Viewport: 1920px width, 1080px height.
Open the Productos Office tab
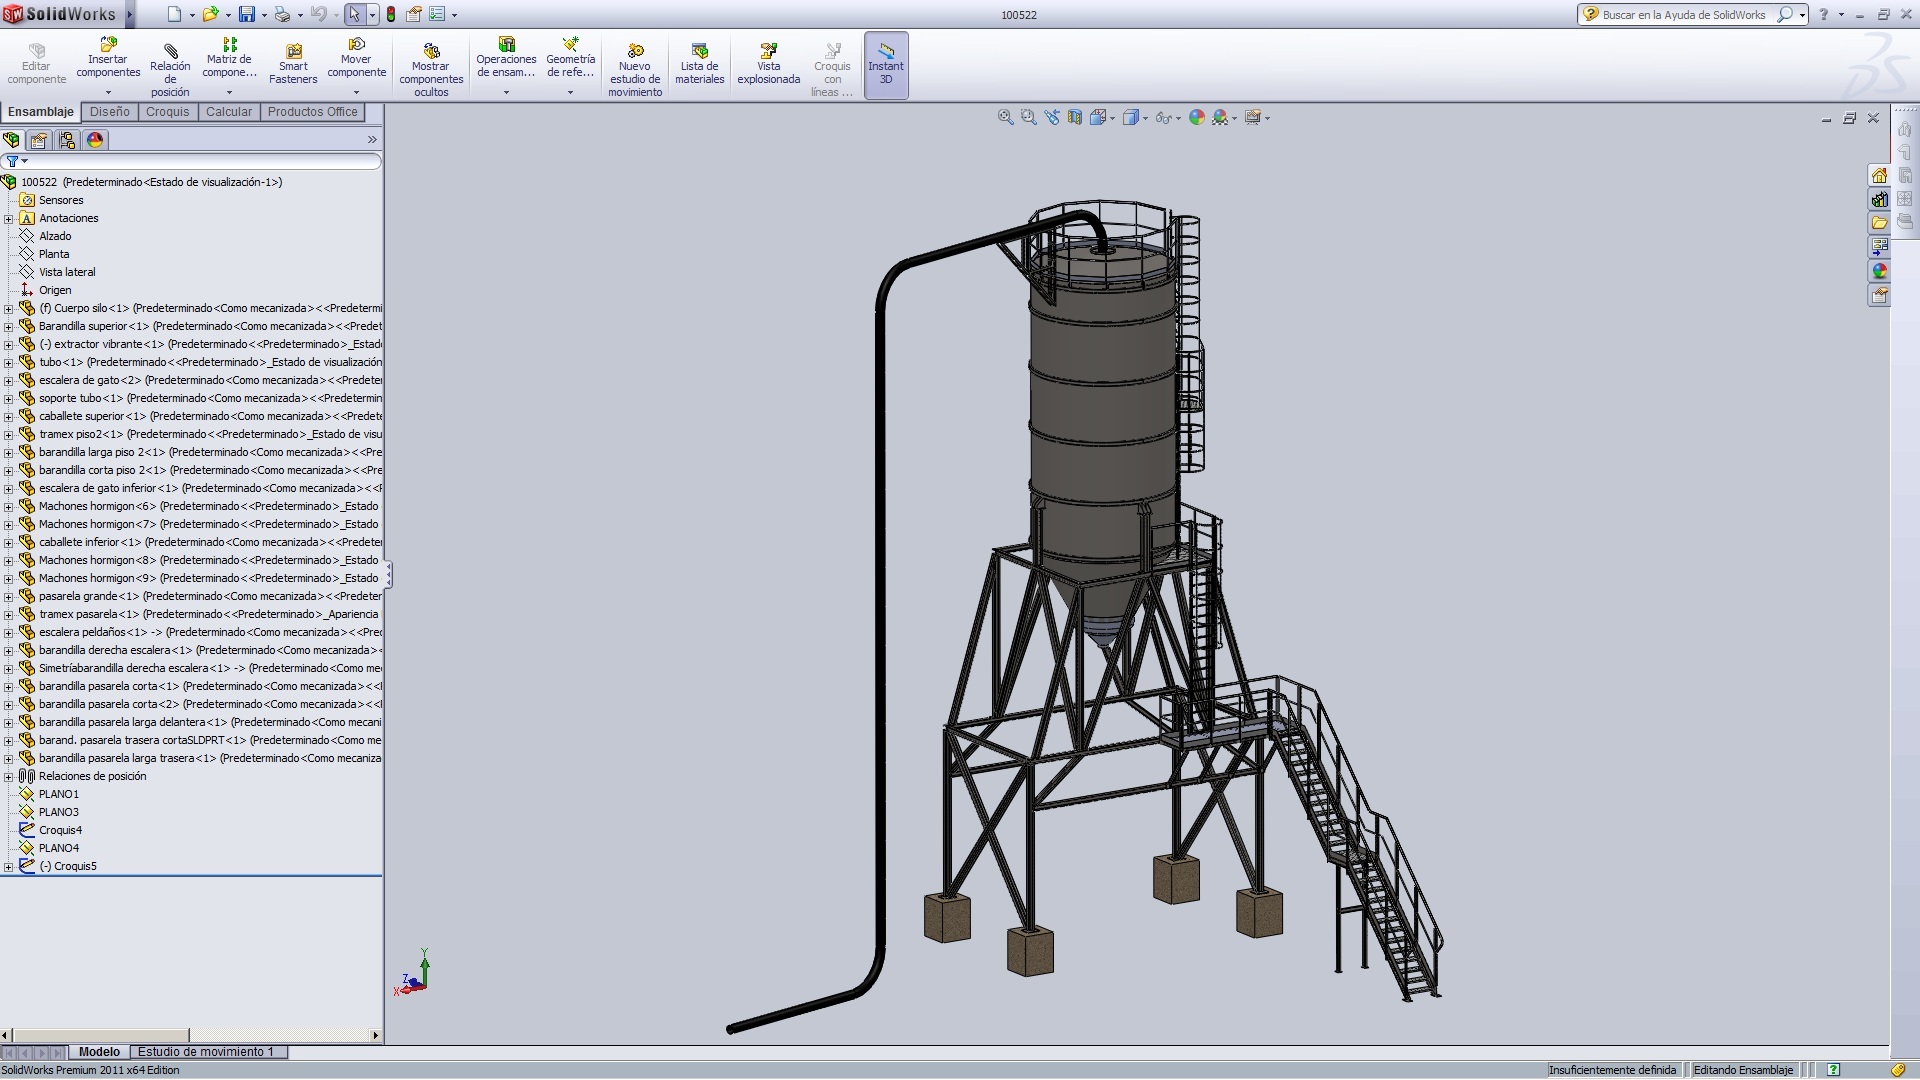pyautogui.click(x=312, y=112)
